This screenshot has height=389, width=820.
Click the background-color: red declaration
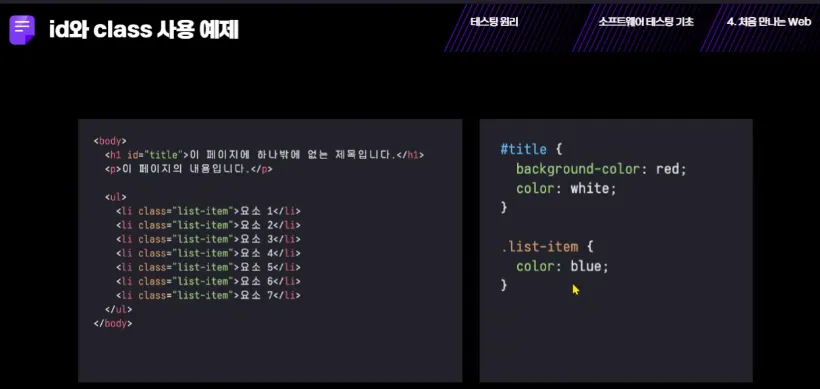click(x=601, y=169)
